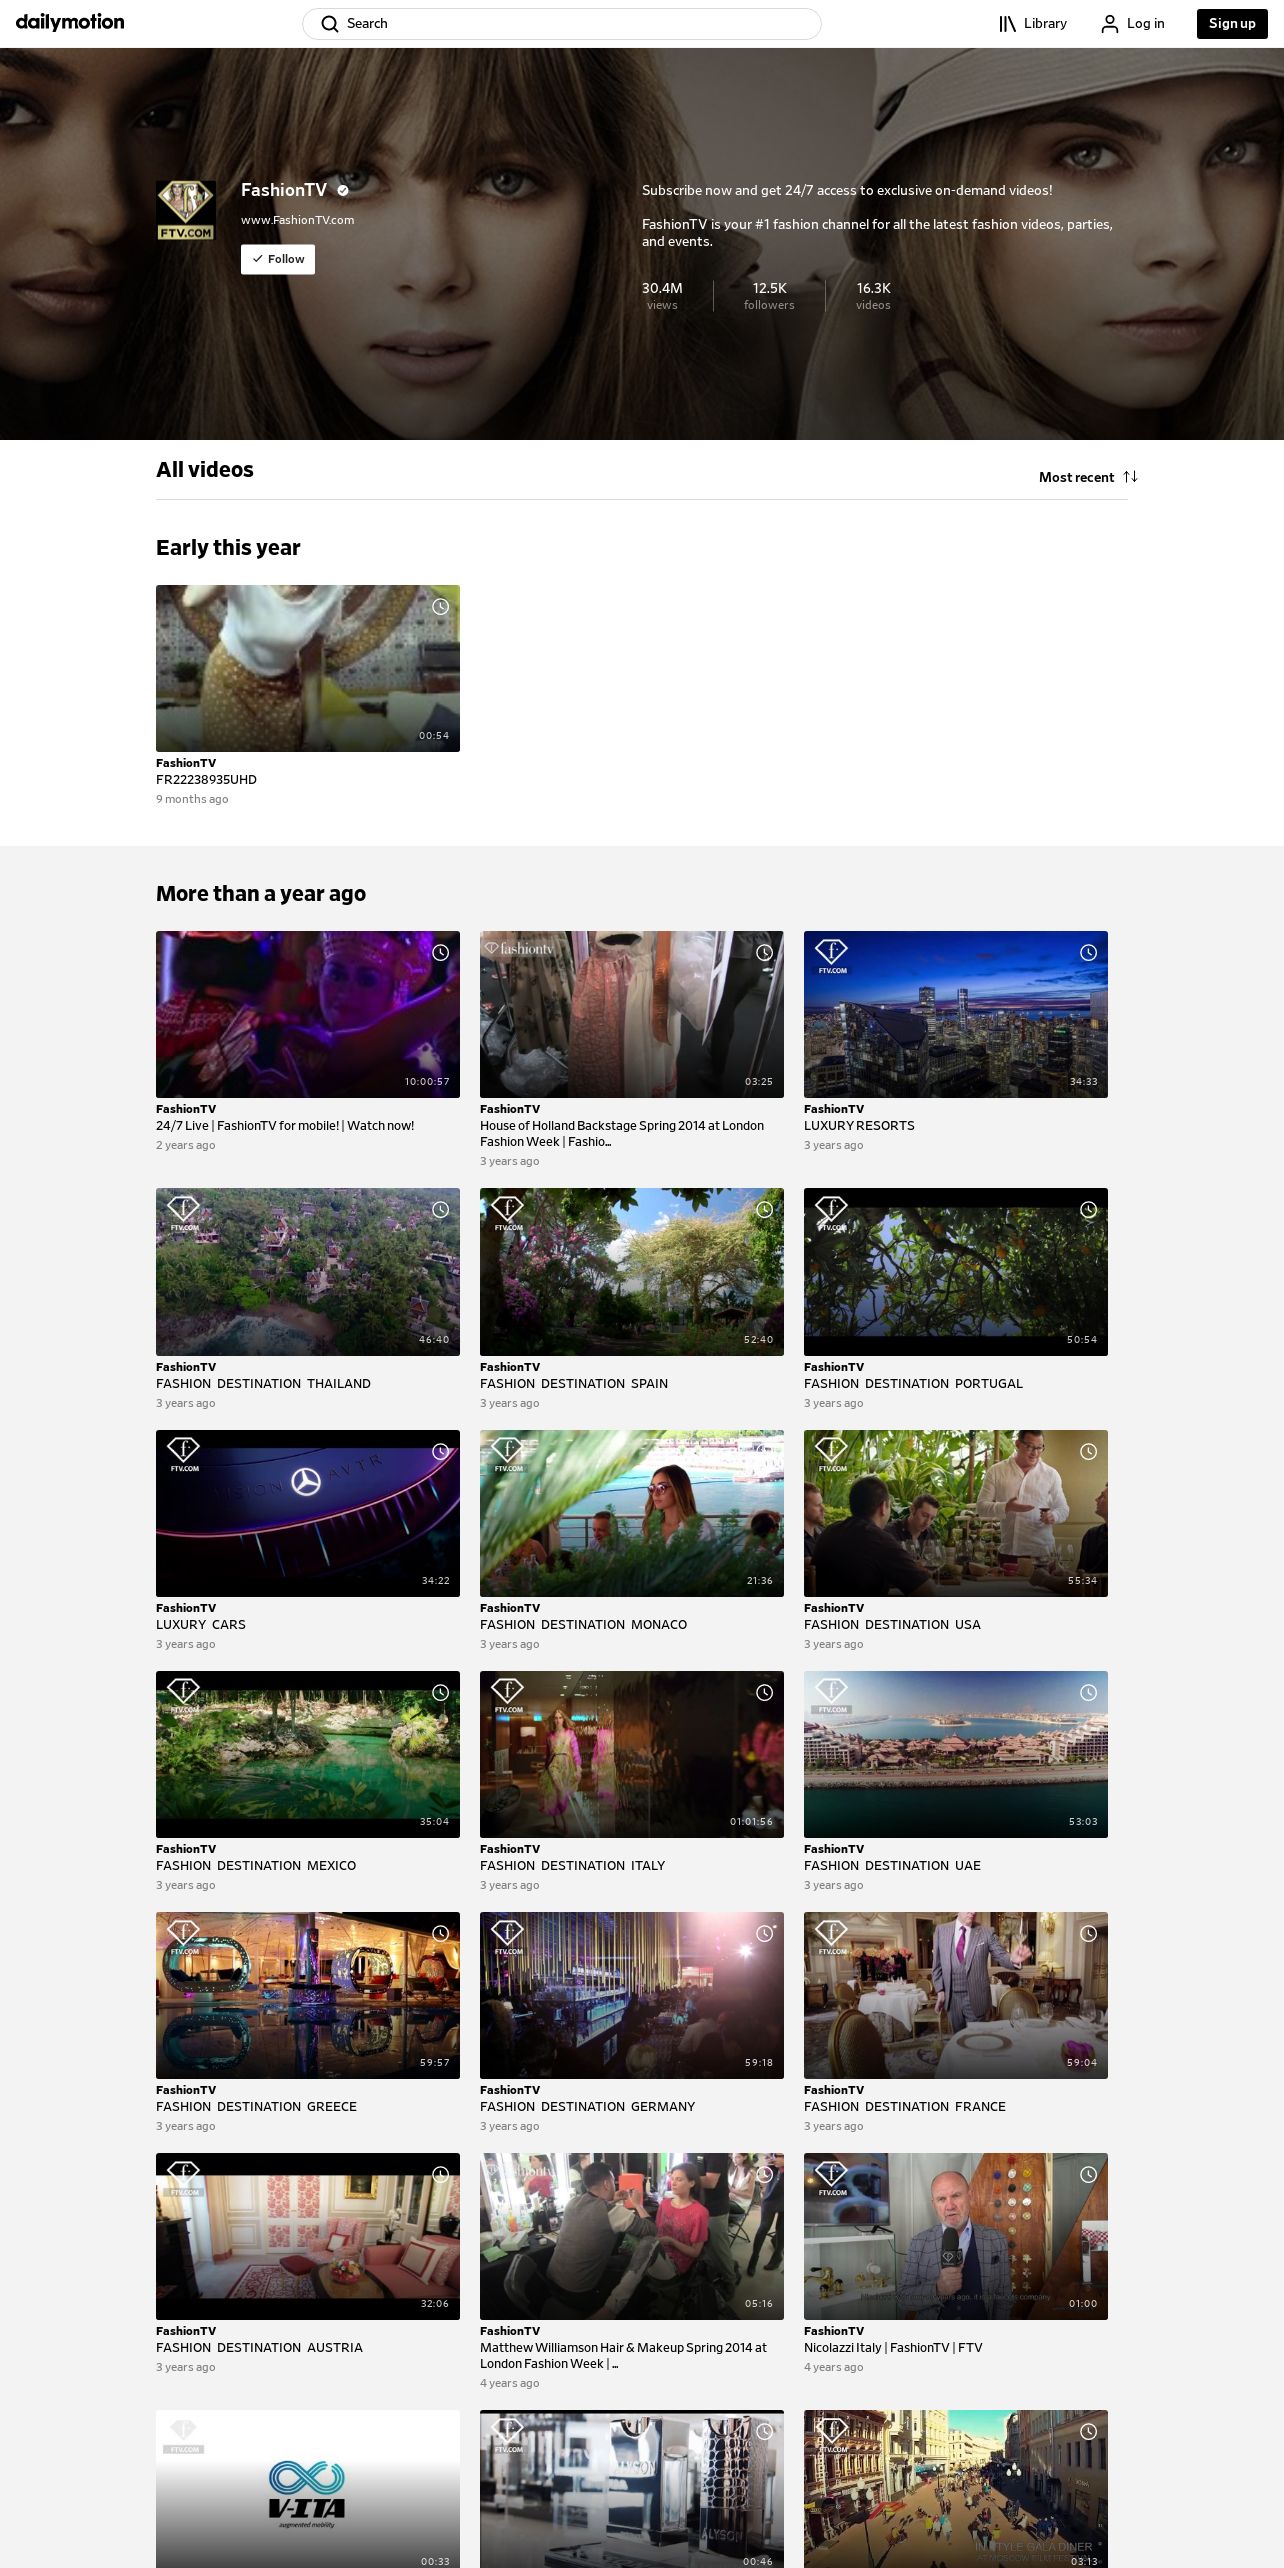
Task: Click the All videos heading
Action: tap(205, 470)
